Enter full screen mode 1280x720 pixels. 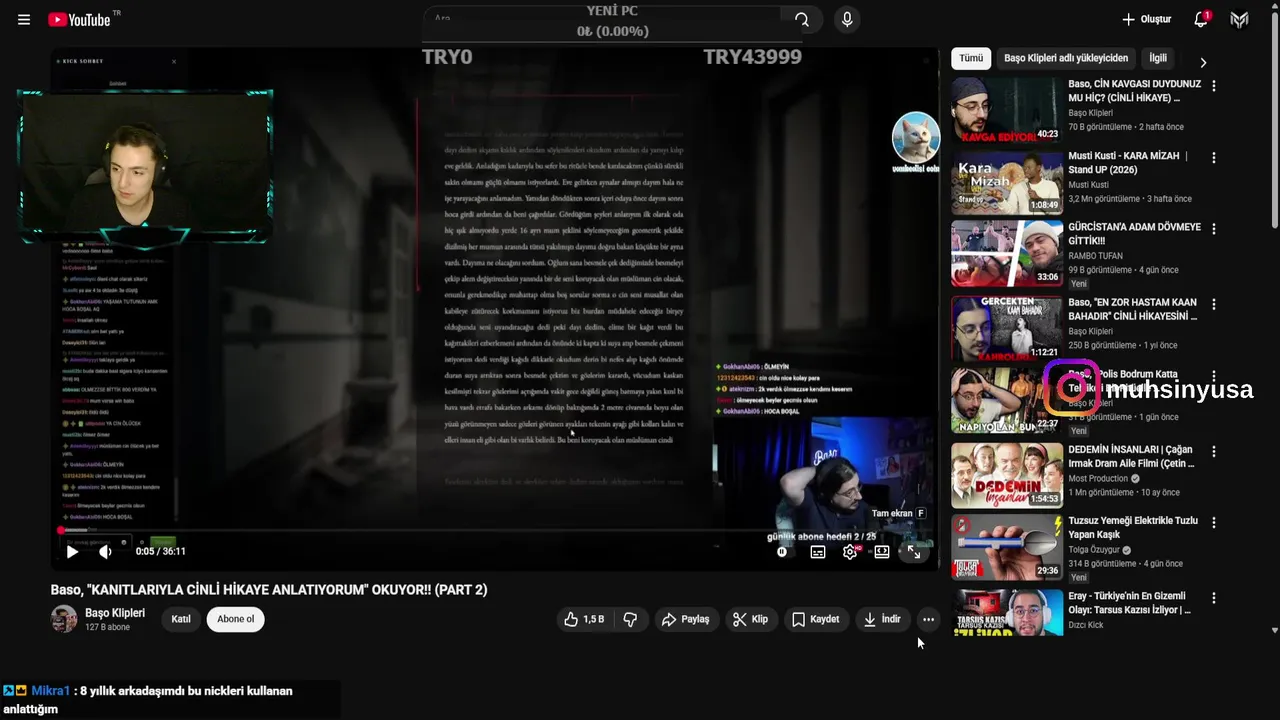914,552
